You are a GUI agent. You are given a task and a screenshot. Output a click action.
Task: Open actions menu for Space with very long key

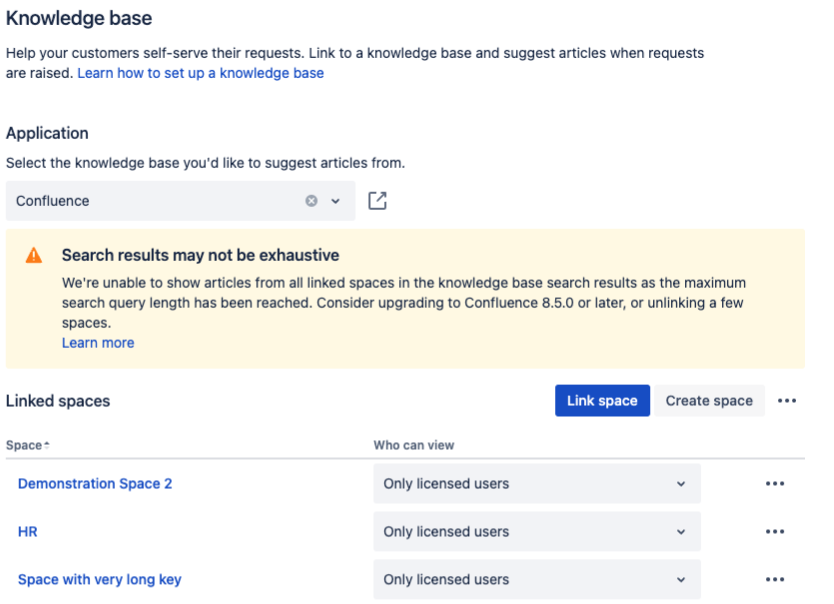point(774,580)
